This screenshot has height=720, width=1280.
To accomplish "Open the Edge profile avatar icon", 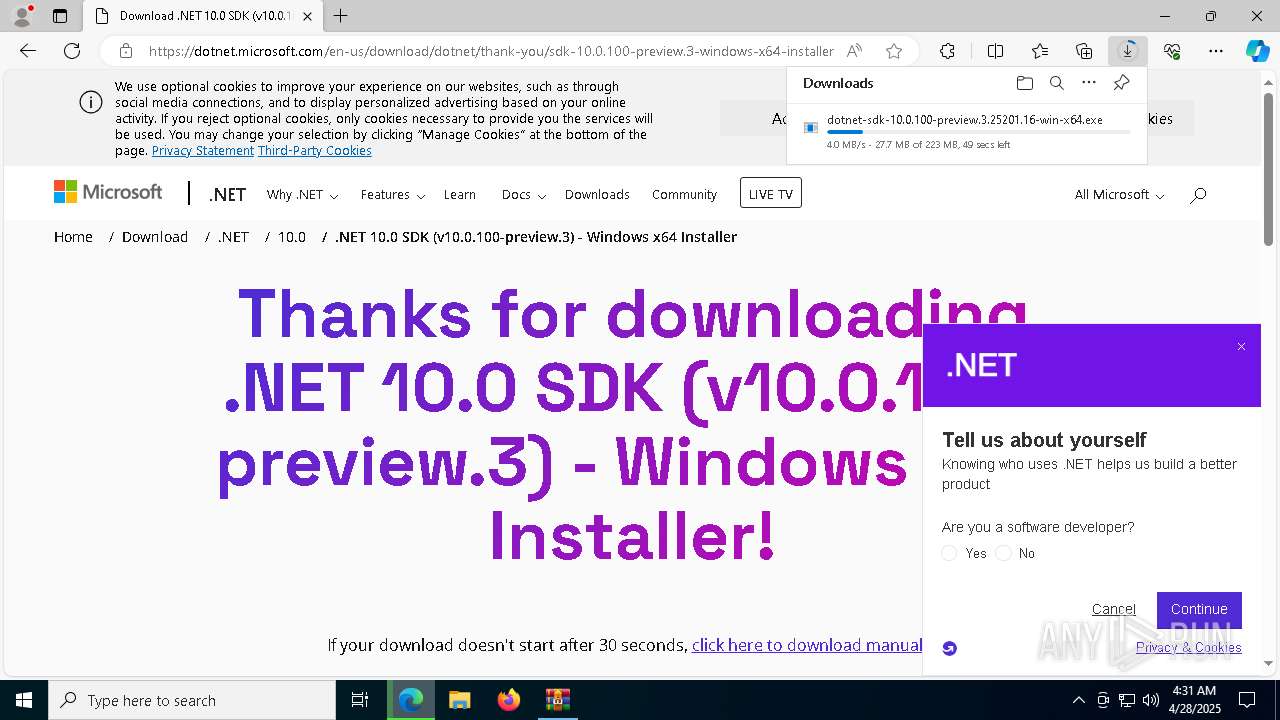I will click(21, 16).
